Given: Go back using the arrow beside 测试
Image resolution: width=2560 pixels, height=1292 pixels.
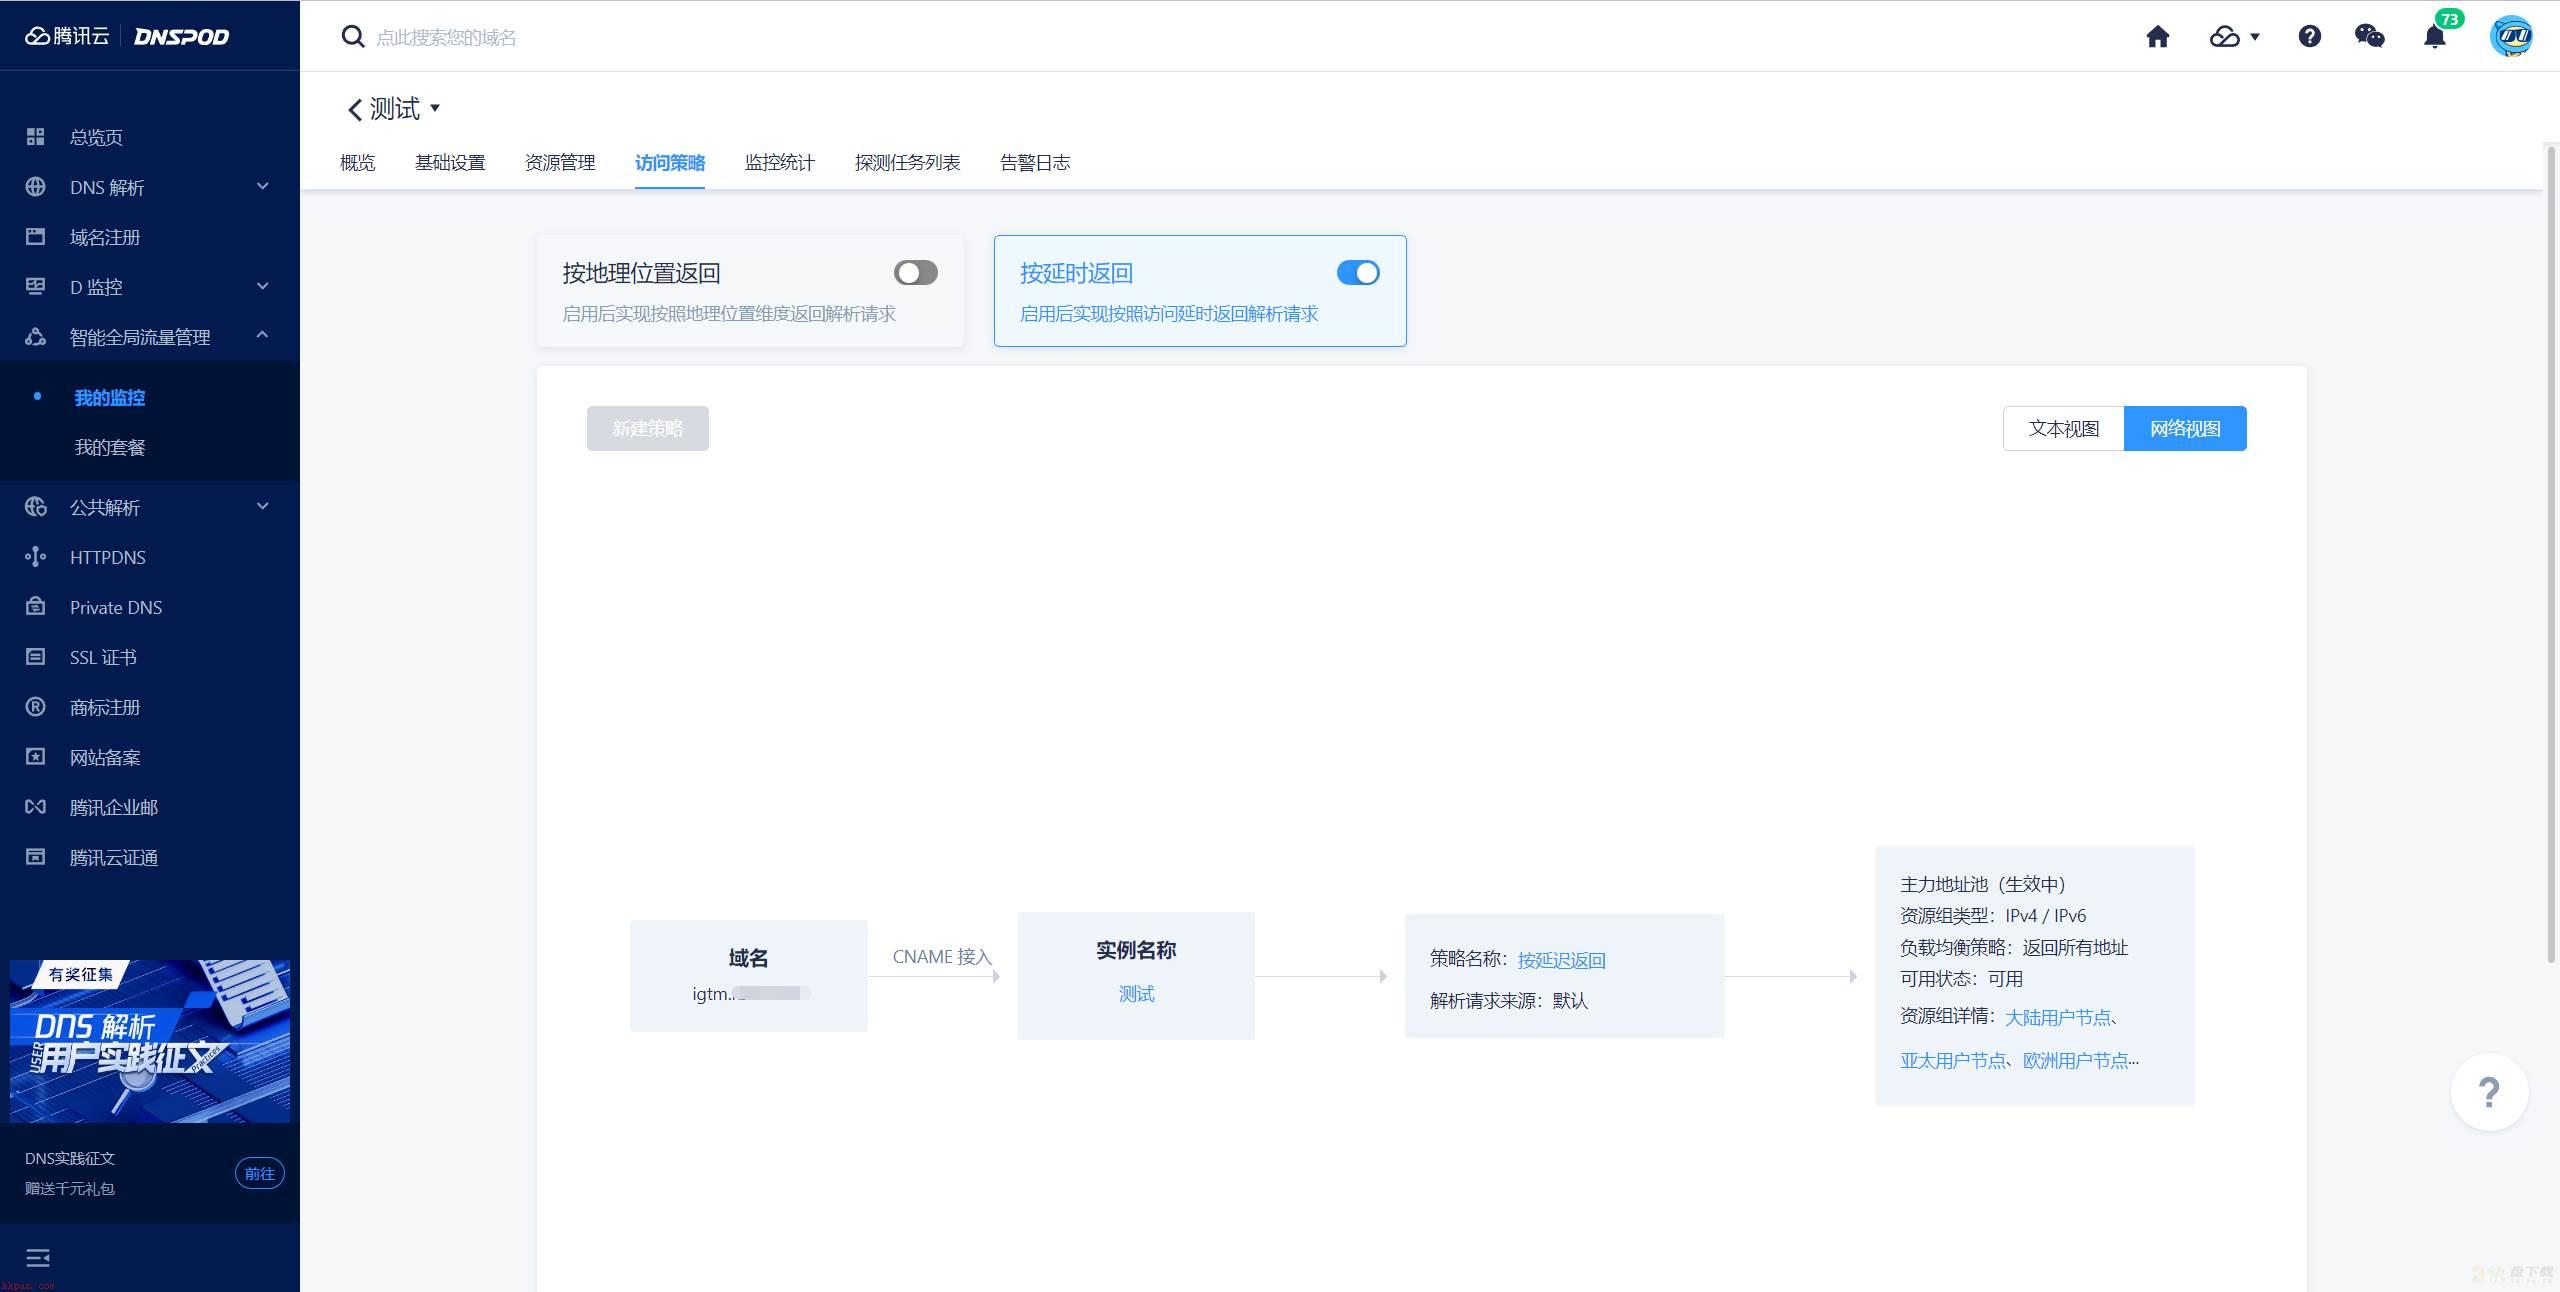Looking at the screenshot, I should point(354,109).
